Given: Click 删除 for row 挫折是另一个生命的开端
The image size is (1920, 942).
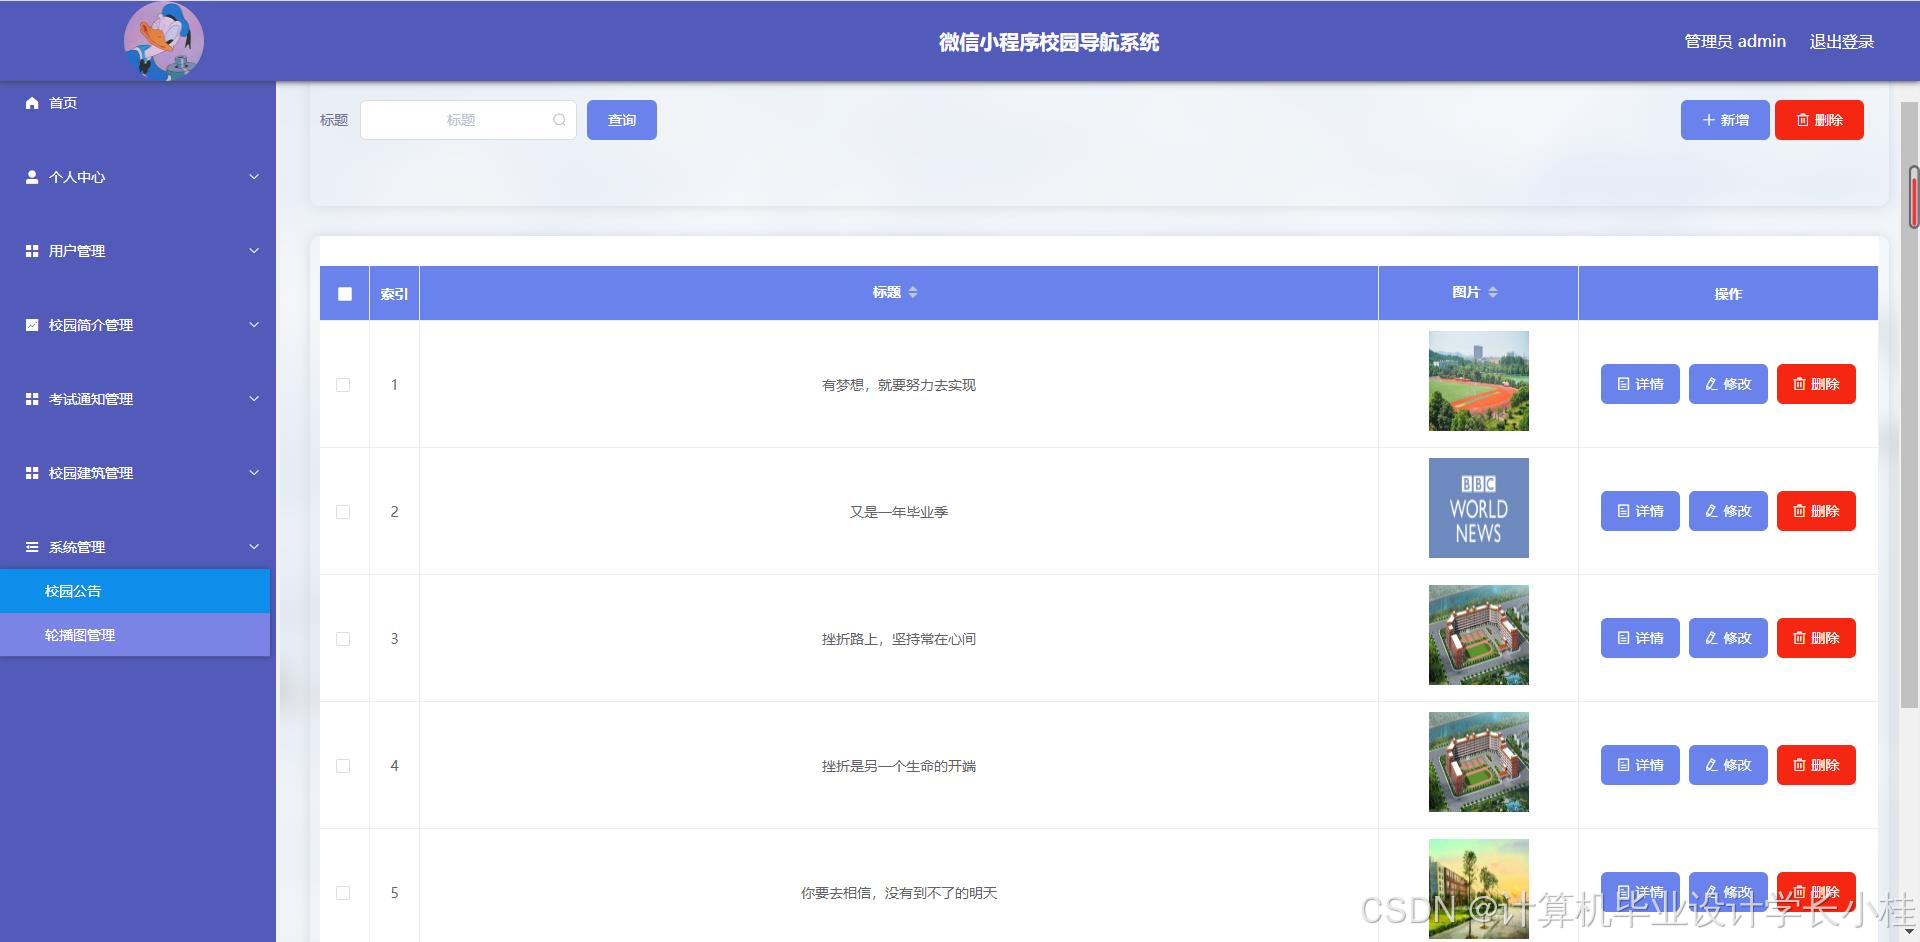Looking at the screenshot, I should (x=1816, y=765).
